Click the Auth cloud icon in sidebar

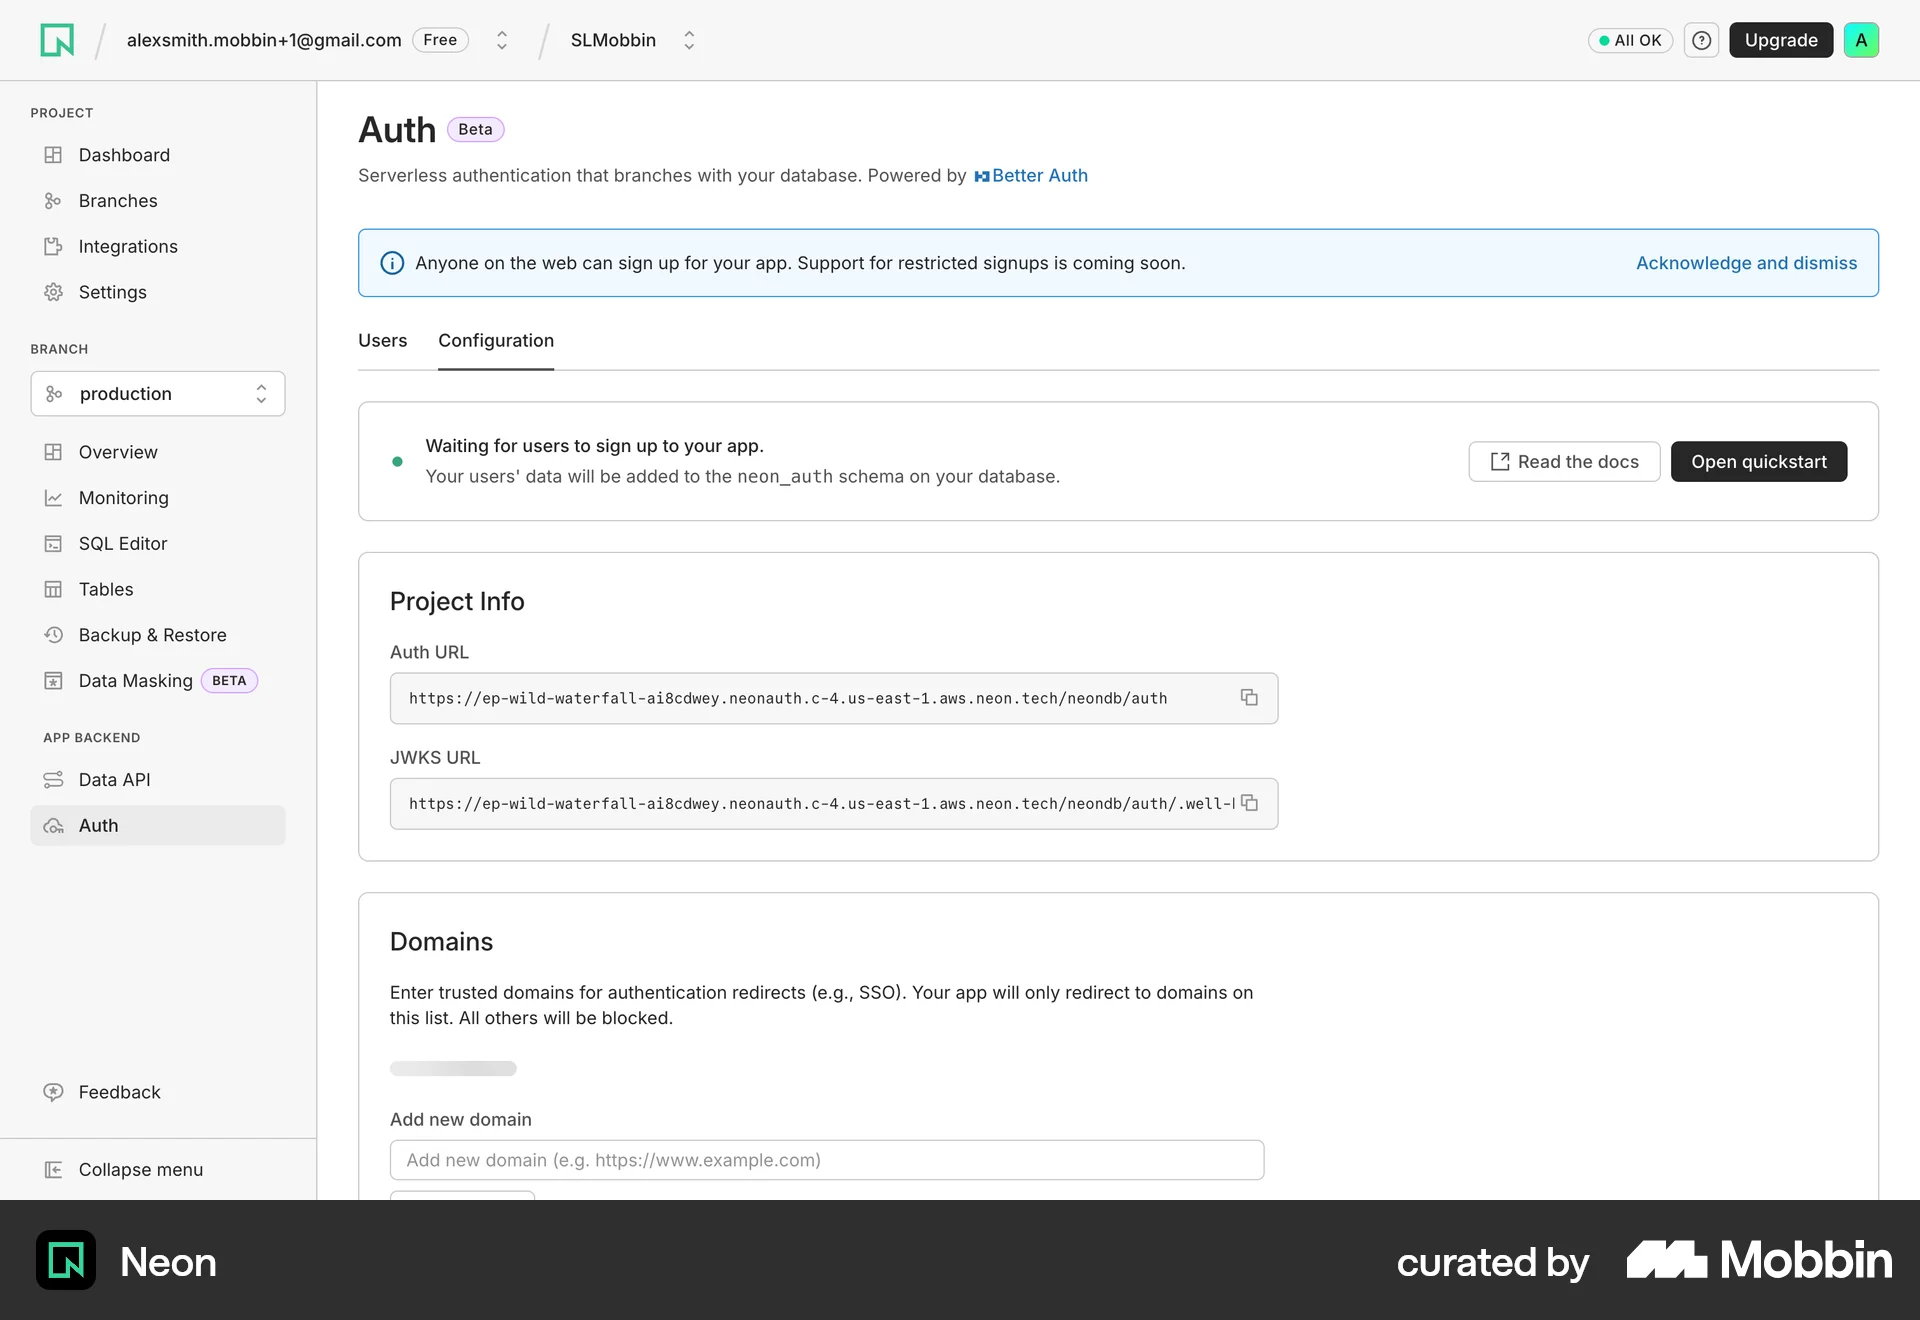tap(53, 826)
